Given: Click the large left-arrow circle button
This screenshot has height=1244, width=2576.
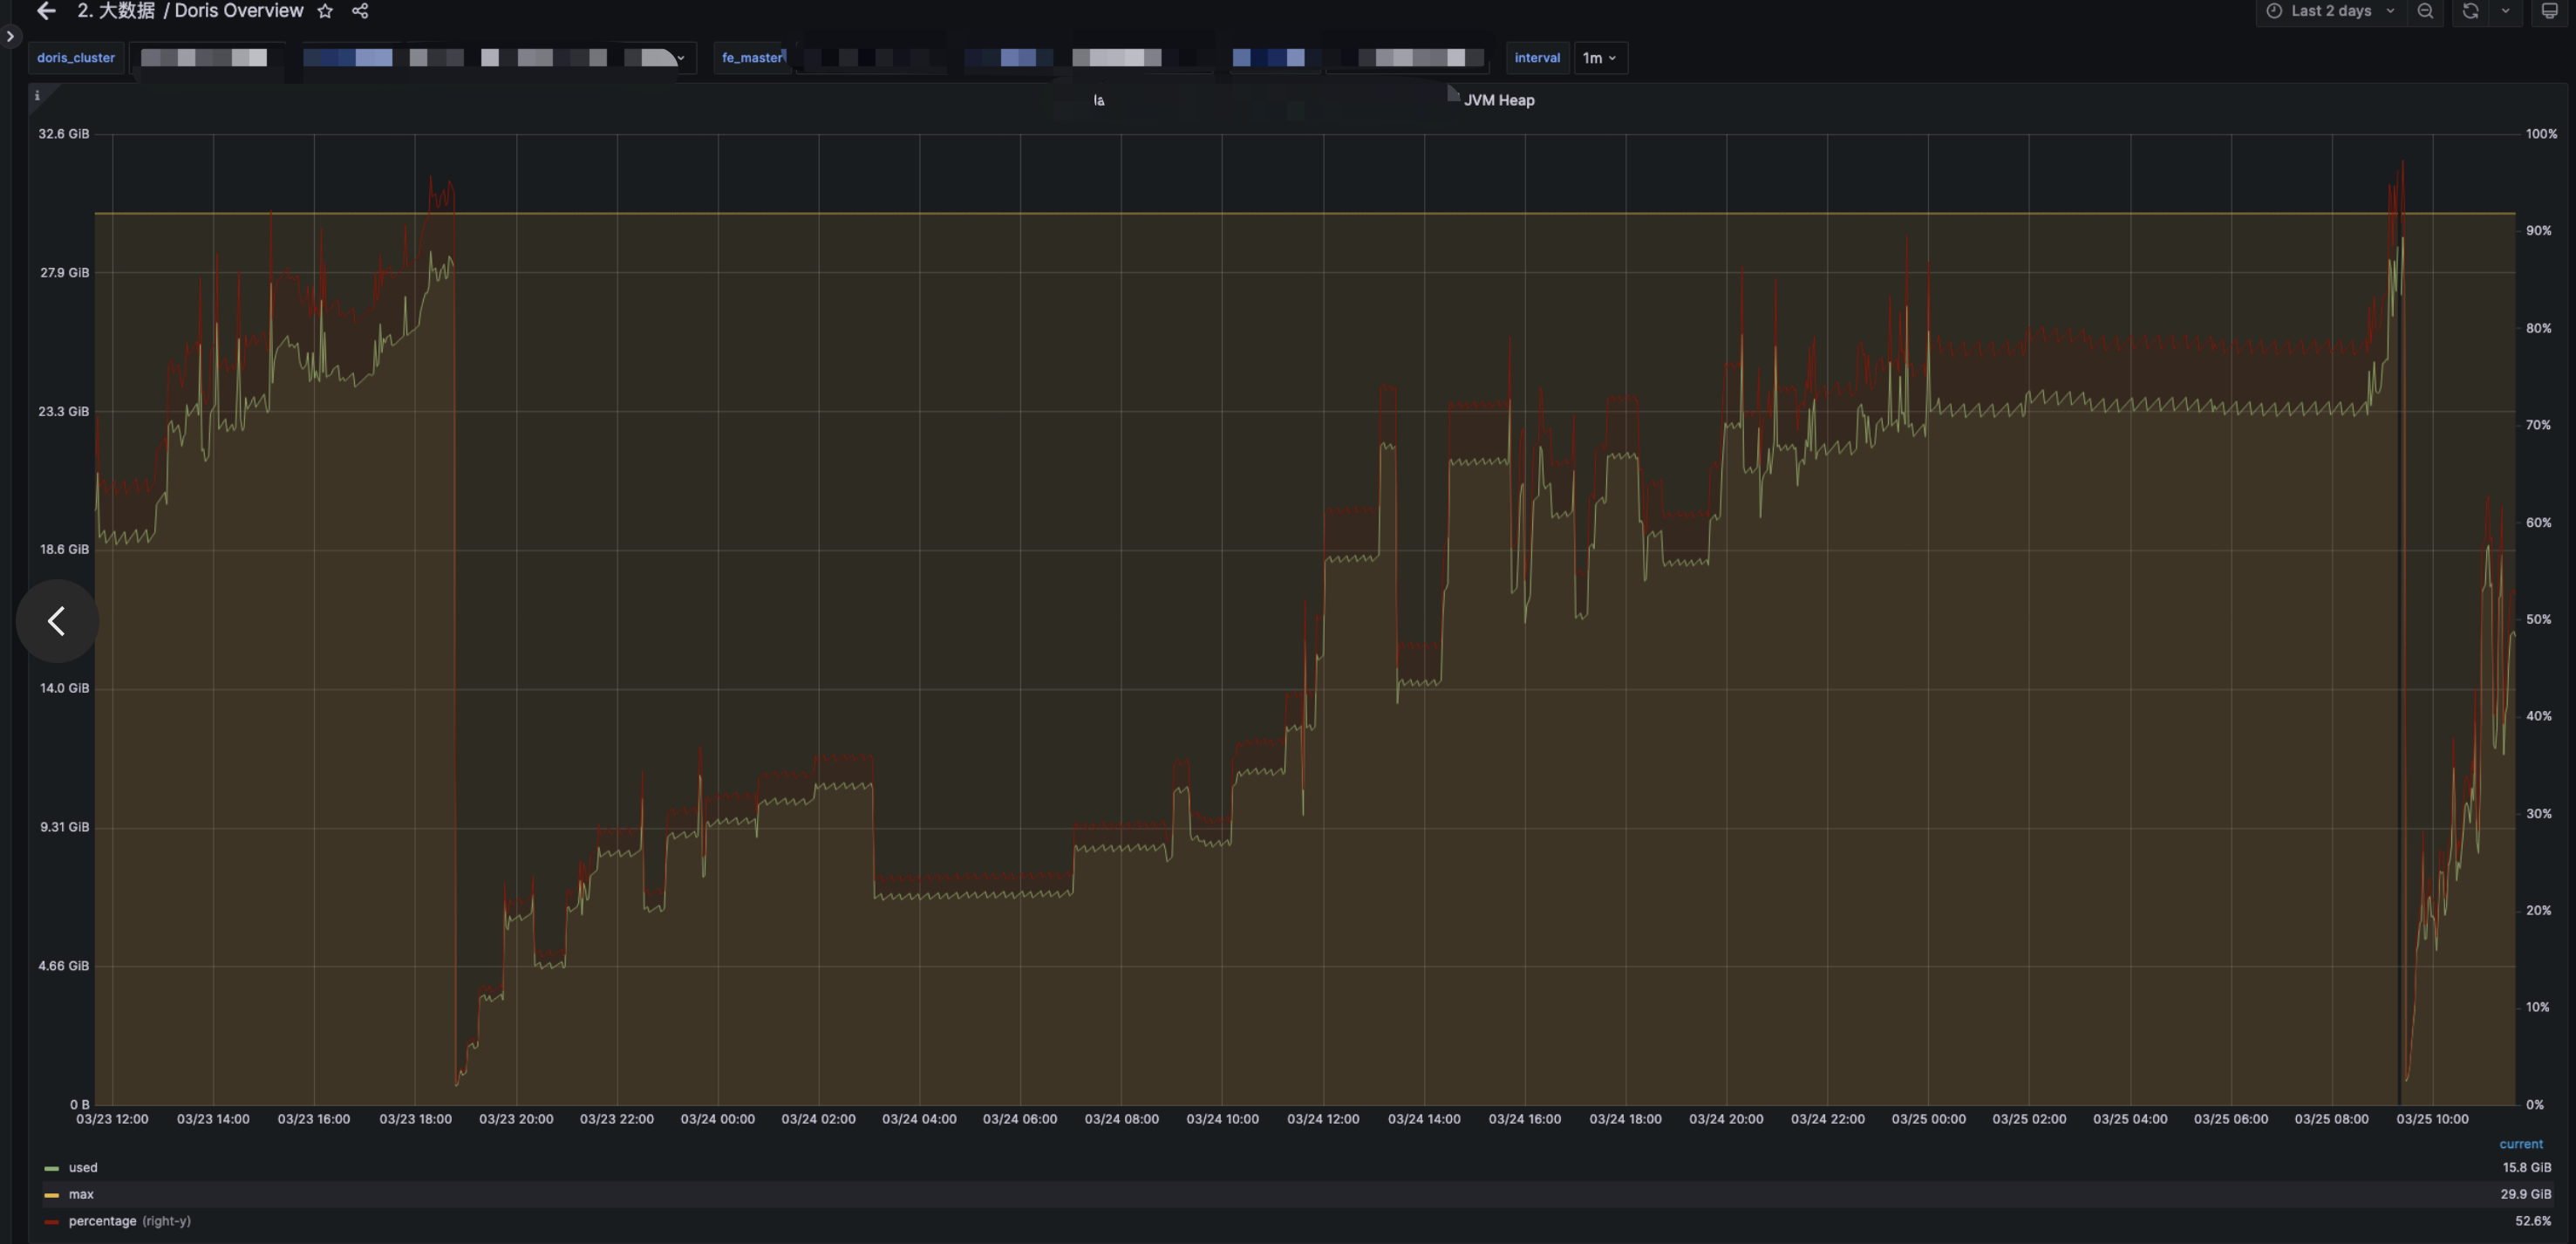Looking at the screenshot, I should [57, 621].
